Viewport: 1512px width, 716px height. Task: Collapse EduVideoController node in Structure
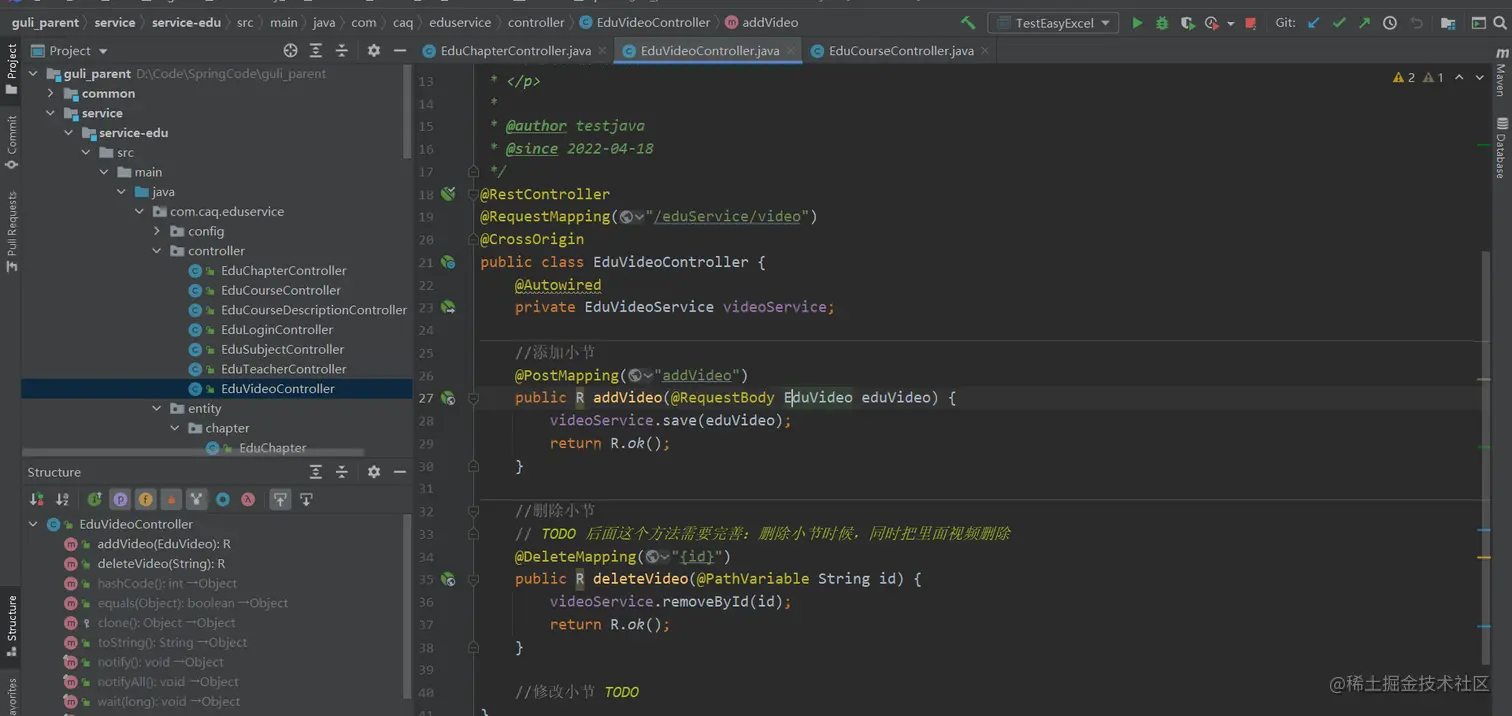33,524
